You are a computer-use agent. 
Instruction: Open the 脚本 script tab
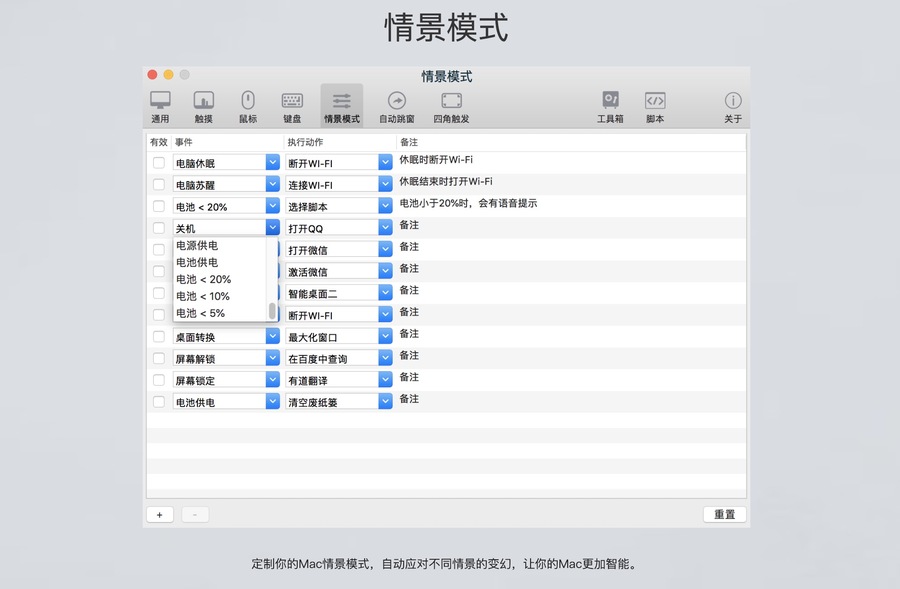pos(655,107)
